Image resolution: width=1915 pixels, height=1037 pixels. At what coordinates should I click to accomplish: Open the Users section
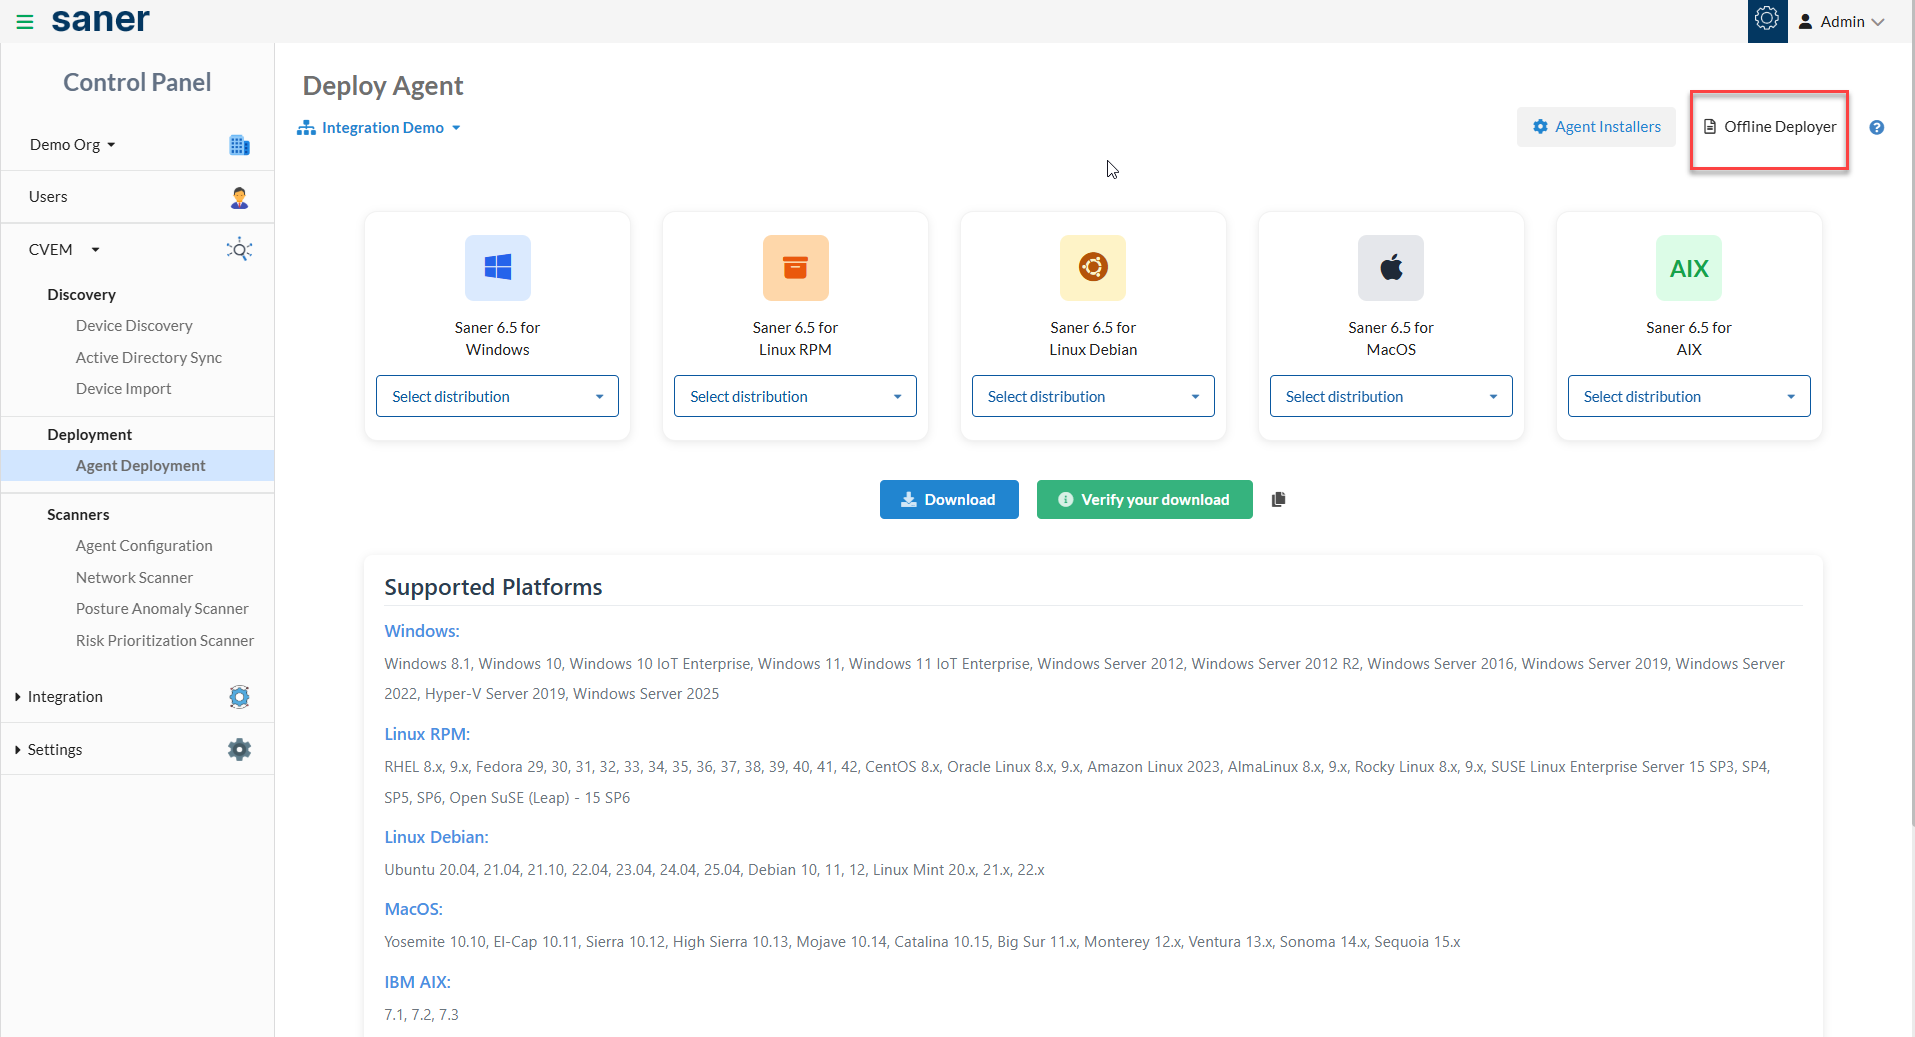click(48, 197)
